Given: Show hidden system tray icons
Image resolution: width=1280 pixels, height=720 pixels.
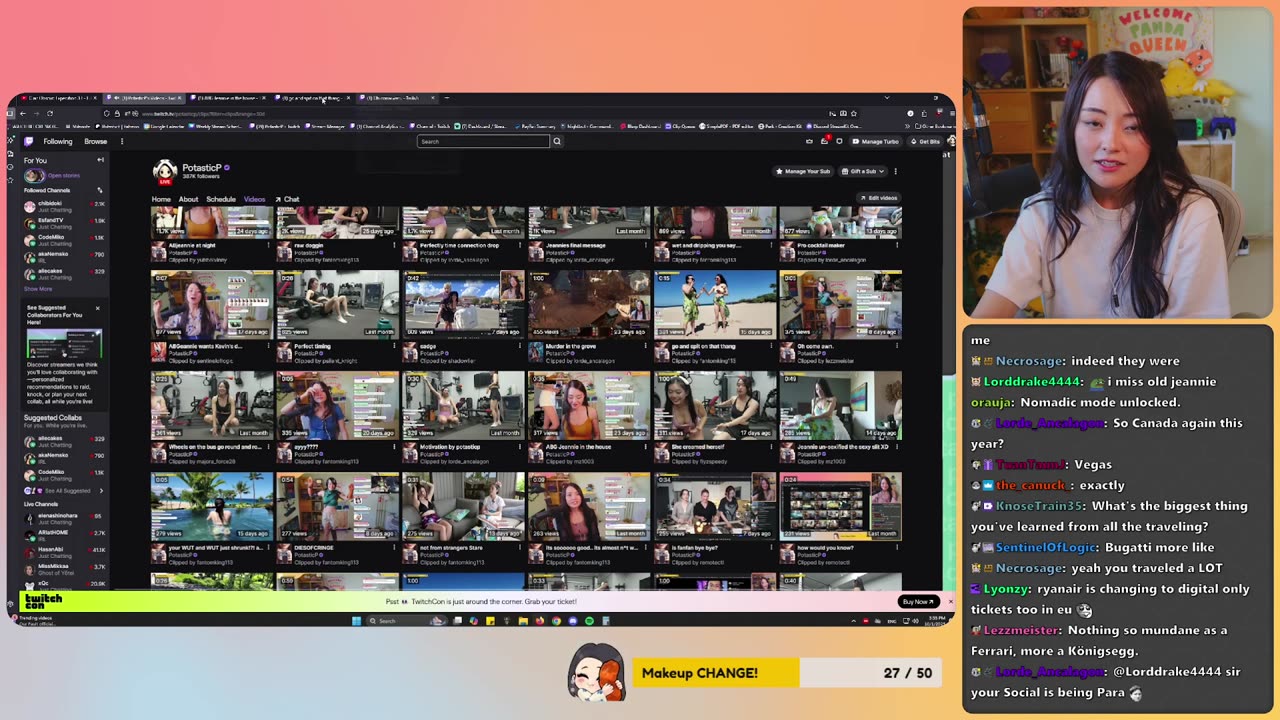Looking at the screenshot, I should click(853, 621).
